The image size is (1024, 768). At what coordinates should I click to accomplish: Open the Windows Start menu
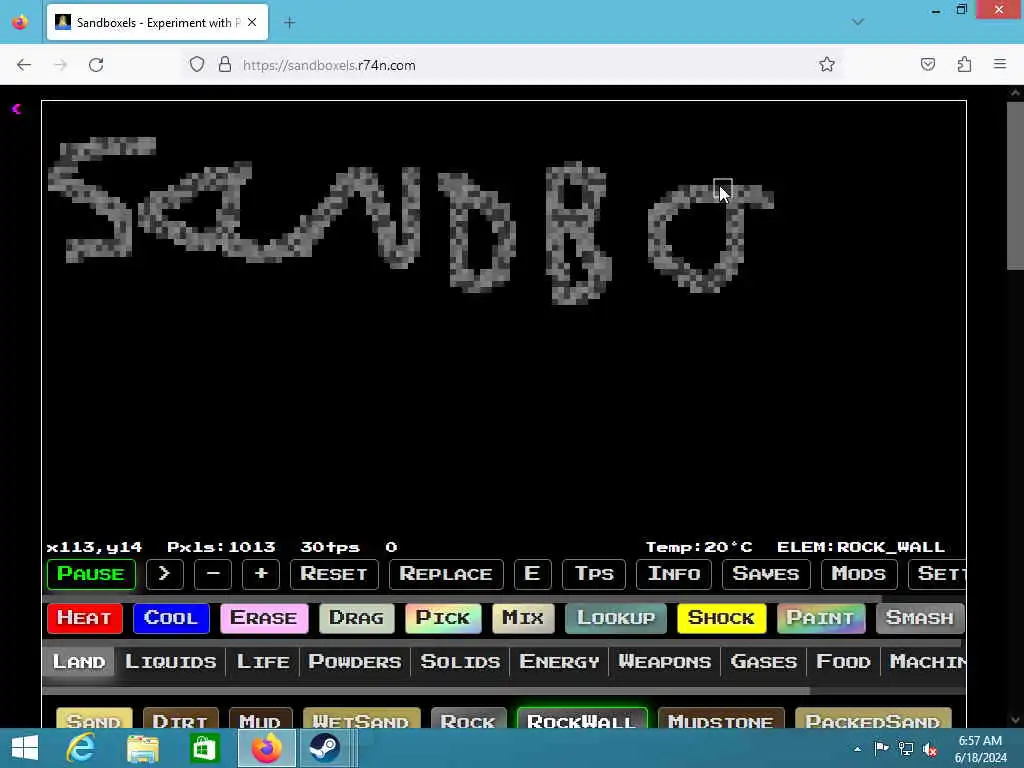[x=25, y=748]
